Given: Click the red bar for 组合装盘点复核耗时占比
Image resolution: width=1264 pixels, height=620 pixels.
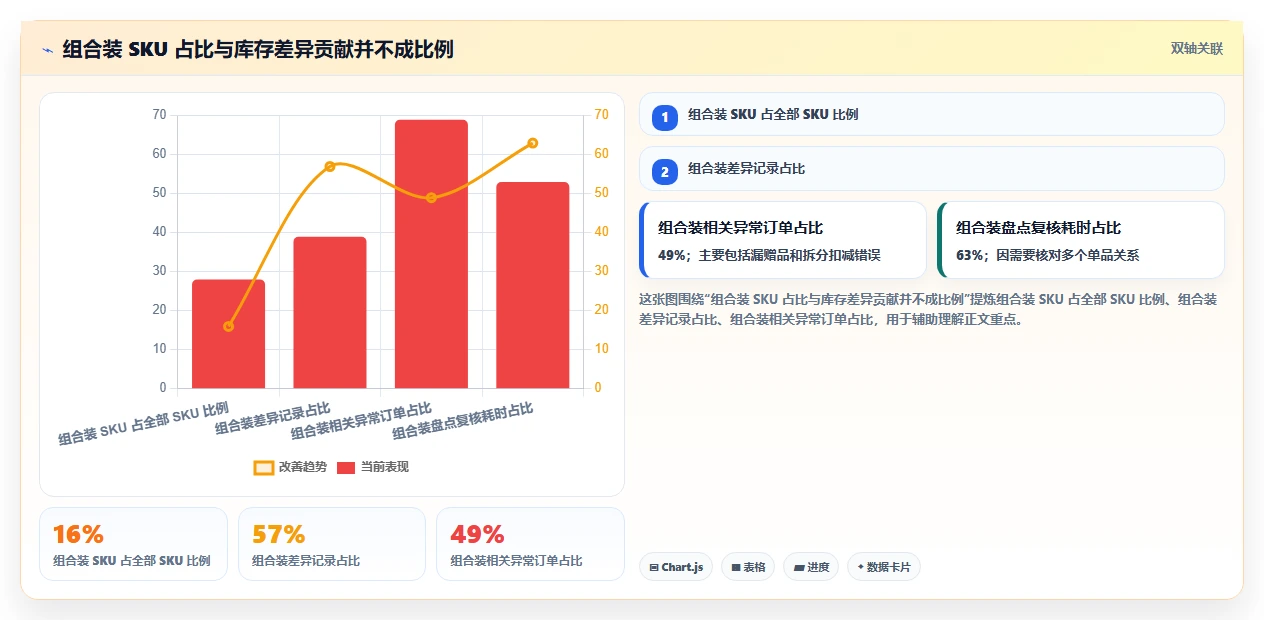Looking at the screenshot, I should tap(533, 285).
